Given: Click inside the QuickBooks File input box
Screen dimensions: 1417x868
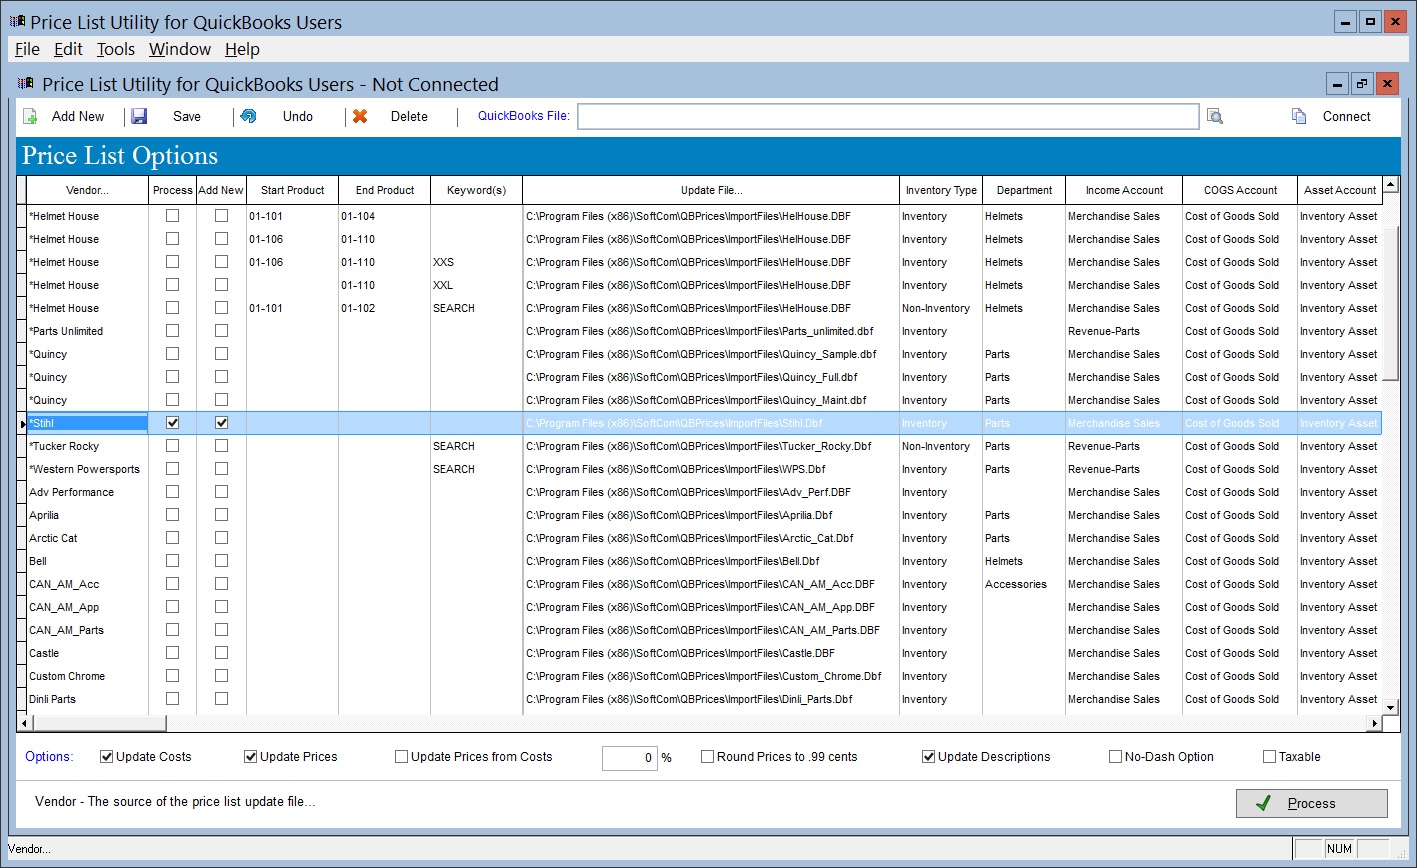Looking at the screenshot, I should pyautogui.click(x=887, y=116).
